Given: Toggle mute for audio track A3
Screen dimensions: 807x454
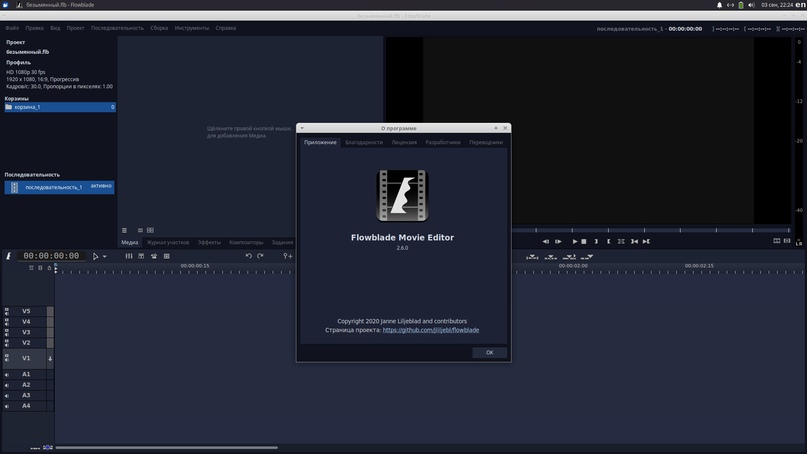Looking at the screenshot, I should (7, 395).
